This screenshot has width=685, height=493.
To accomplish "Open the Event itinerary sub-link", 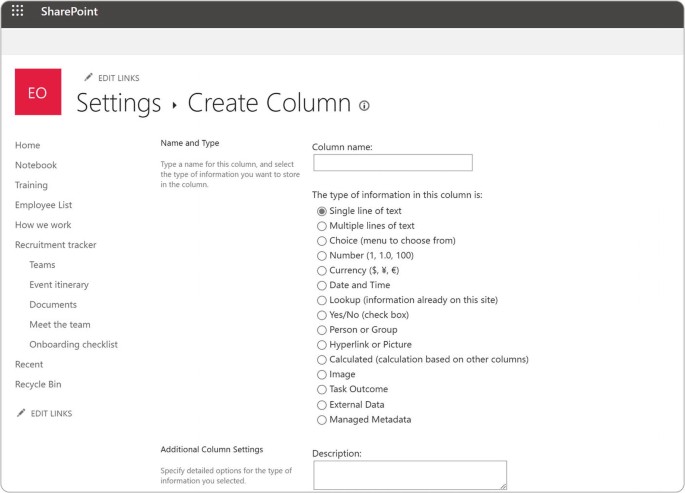I will tap(59, 285).
